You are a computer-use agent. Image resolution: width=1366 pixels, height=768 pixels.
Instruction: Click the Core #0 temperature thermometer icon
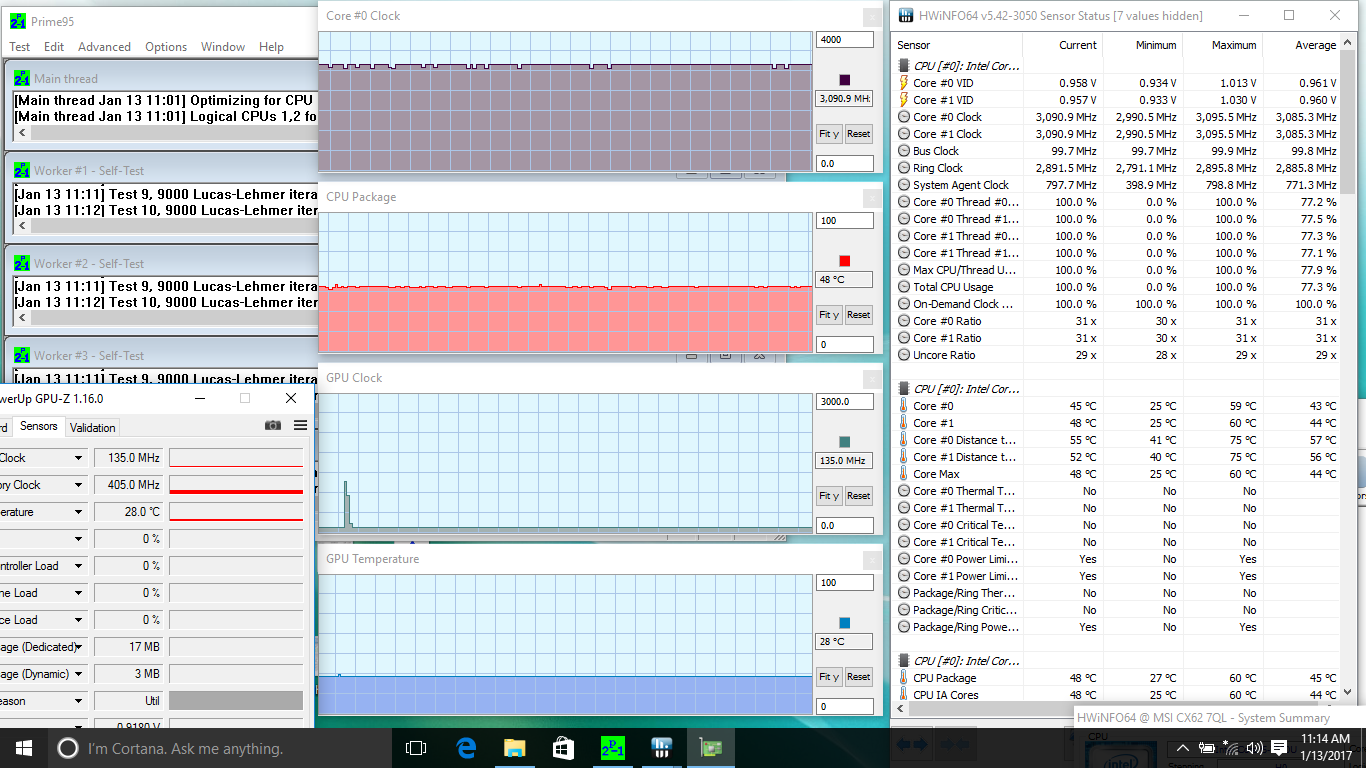904,406
